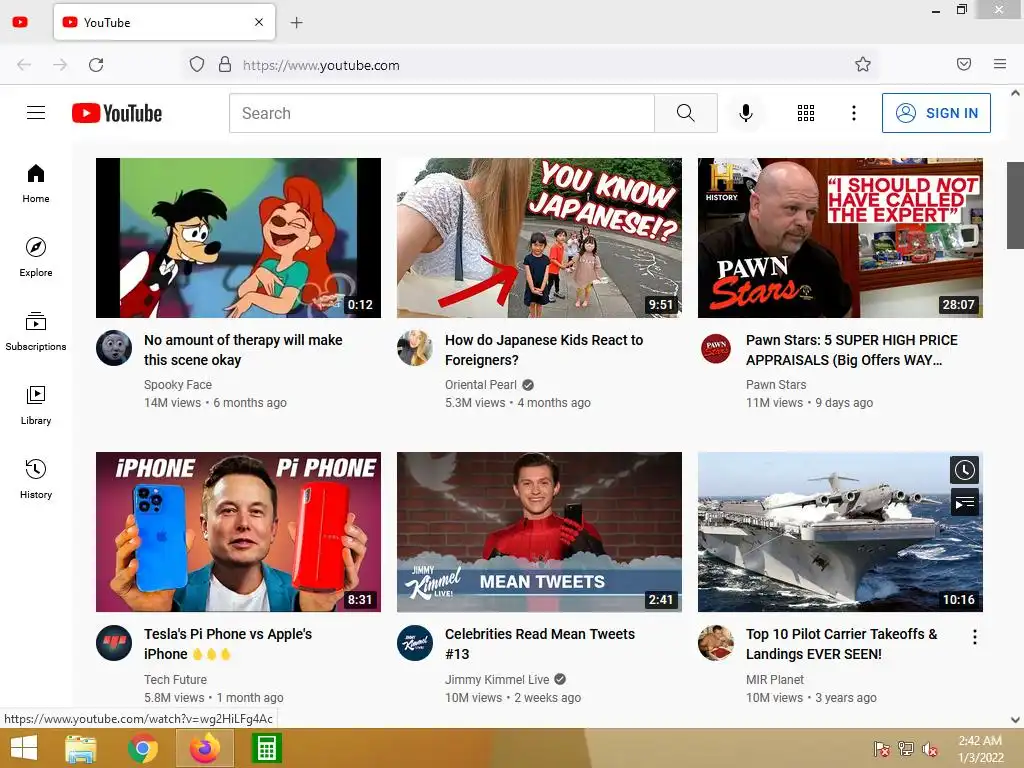Open the Goofy Movie scene video thumbnail
The height and width of the screenshot is (768, 1024).
pos(238,238)
